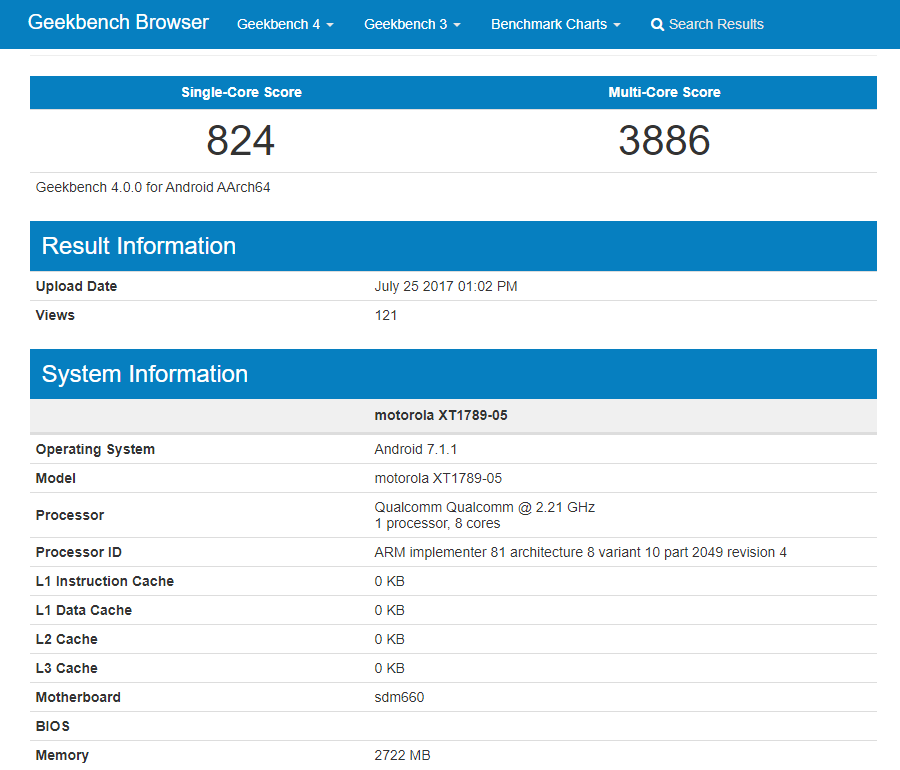Select the Single-Core Score header
The height and width of the screenshot is (770, 900).
[x=242, y=92]
